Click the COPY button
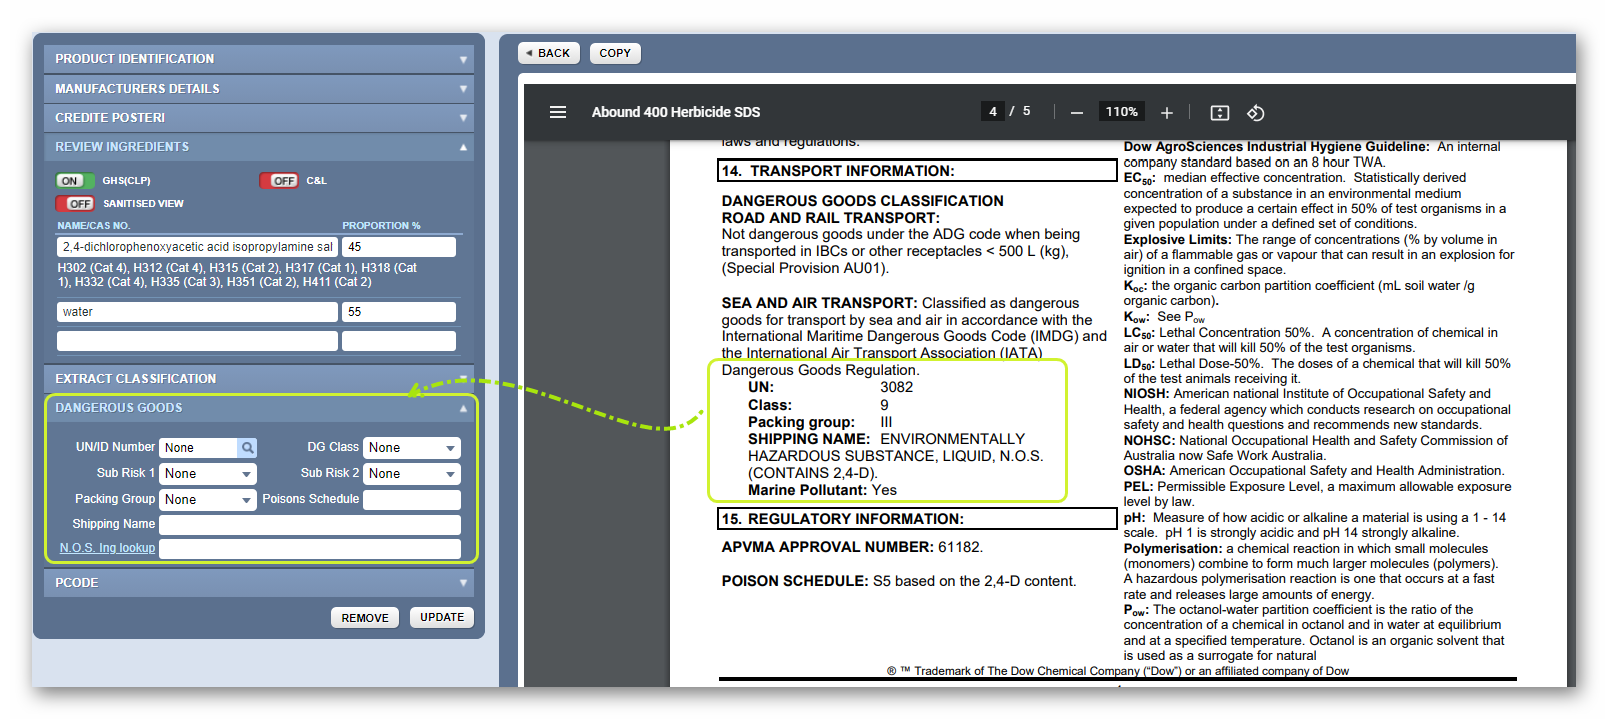The width and height of the screenshot is (1608, 719). tap(615, 53)
